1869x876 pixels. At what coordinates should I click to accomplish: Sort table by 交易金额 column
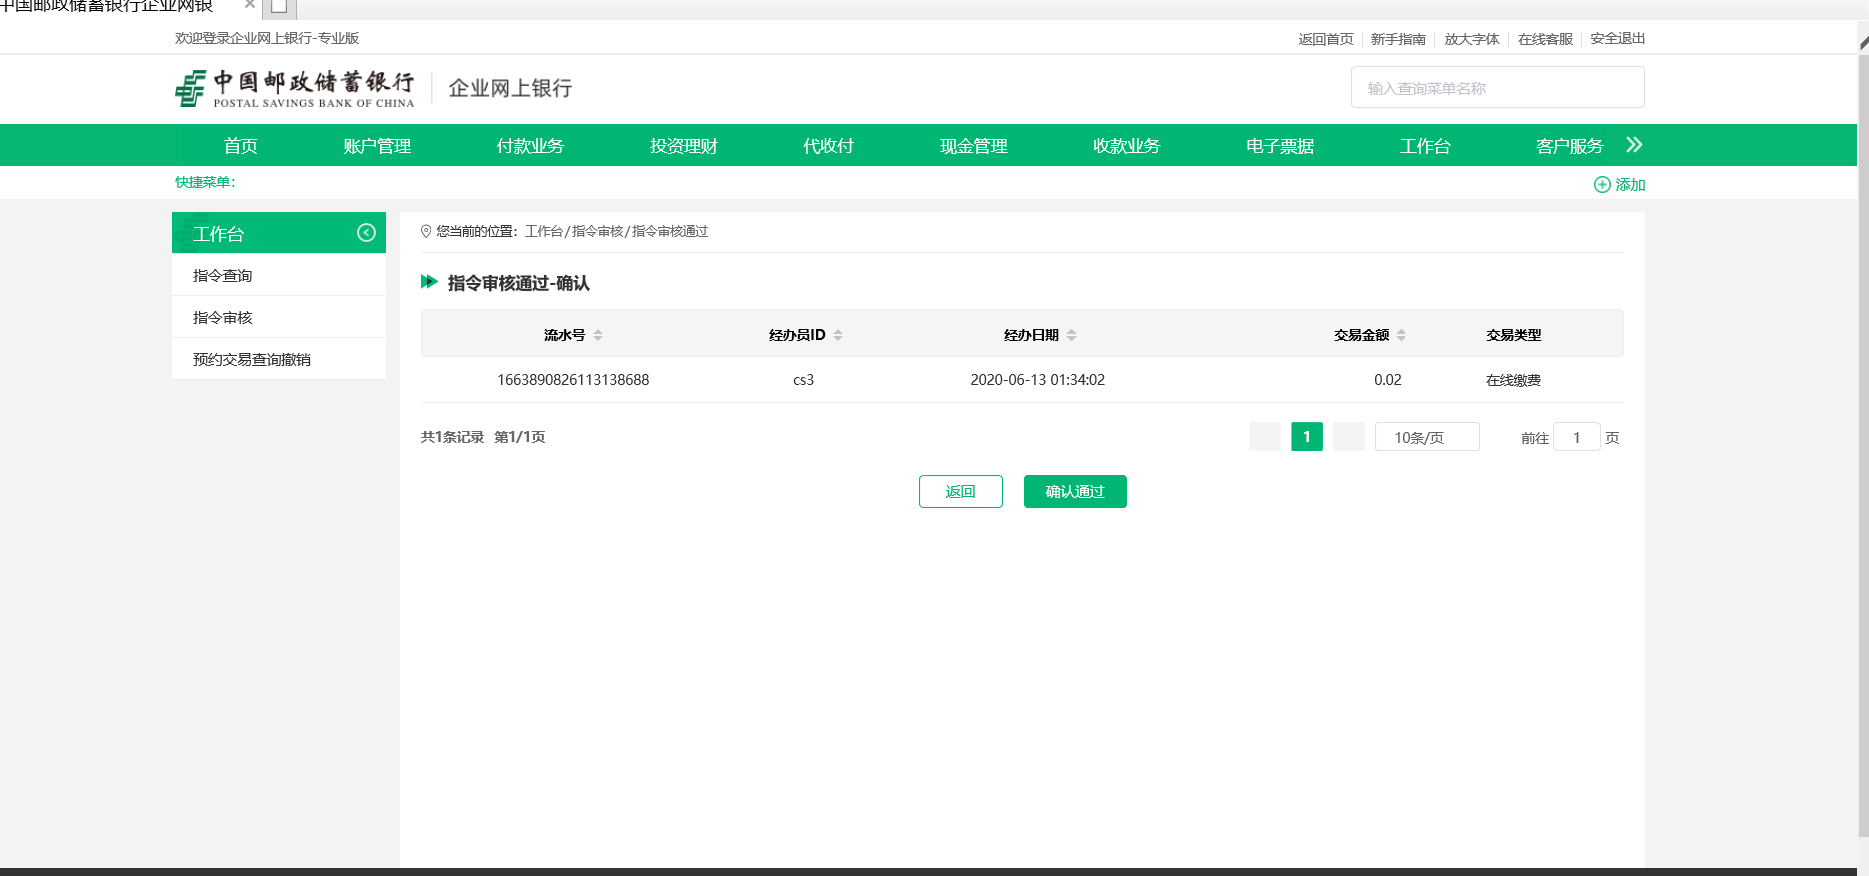click(x=1401, y=335)
